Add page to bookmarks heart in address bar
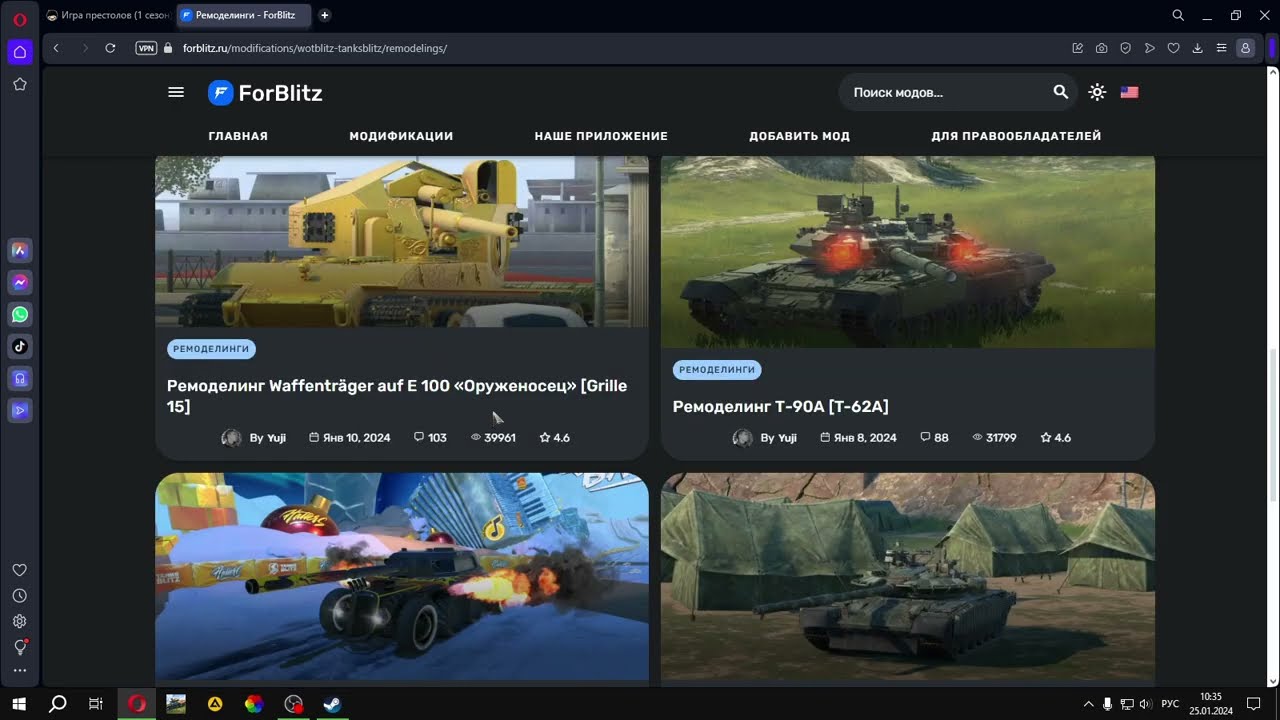 1173,48
